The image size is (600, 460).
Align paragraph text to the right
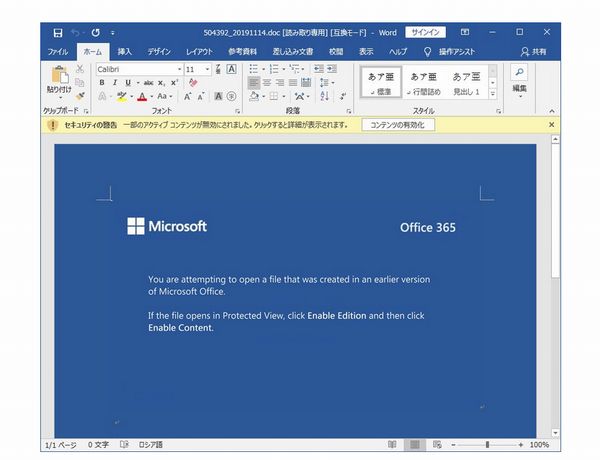(x=280, y=83)
